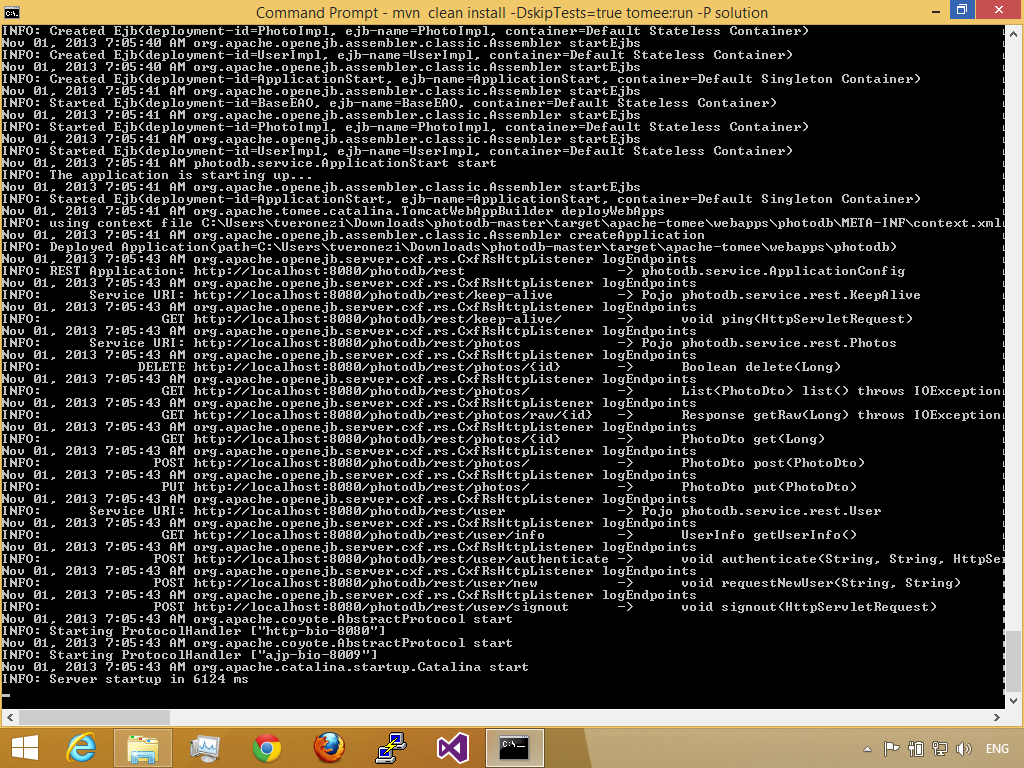The width and height of the screenshot is (1024, 768).
Task: Minimize the Command Prompt window
Action: pos(935,11)
